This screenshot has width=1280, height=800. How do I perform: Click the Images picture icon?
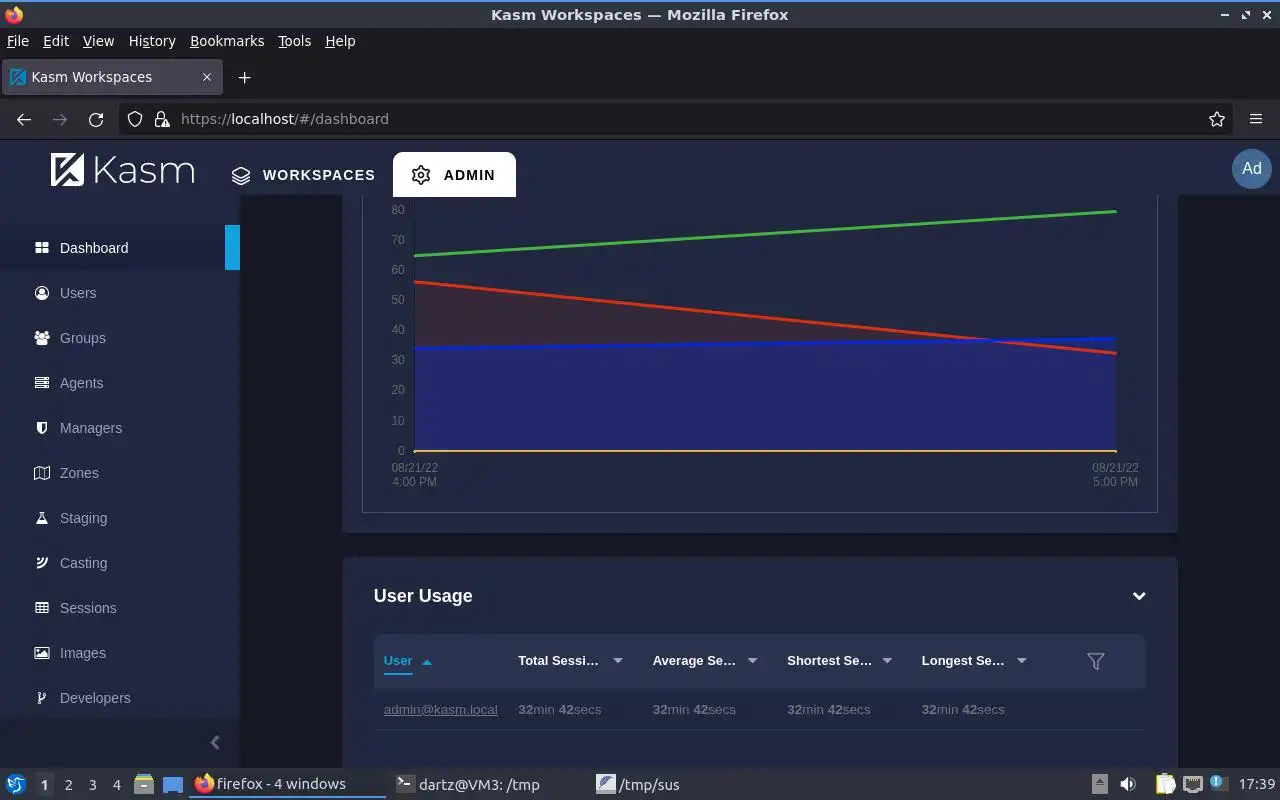coord(42,653)
